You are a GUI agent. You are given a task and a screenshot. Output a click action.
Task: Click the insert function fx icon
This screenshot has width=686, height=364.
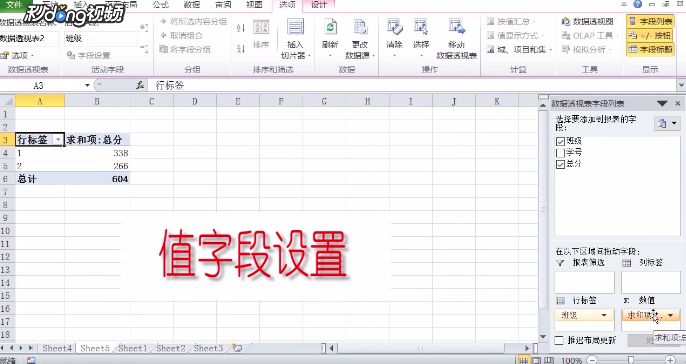(x=140, y=85)
